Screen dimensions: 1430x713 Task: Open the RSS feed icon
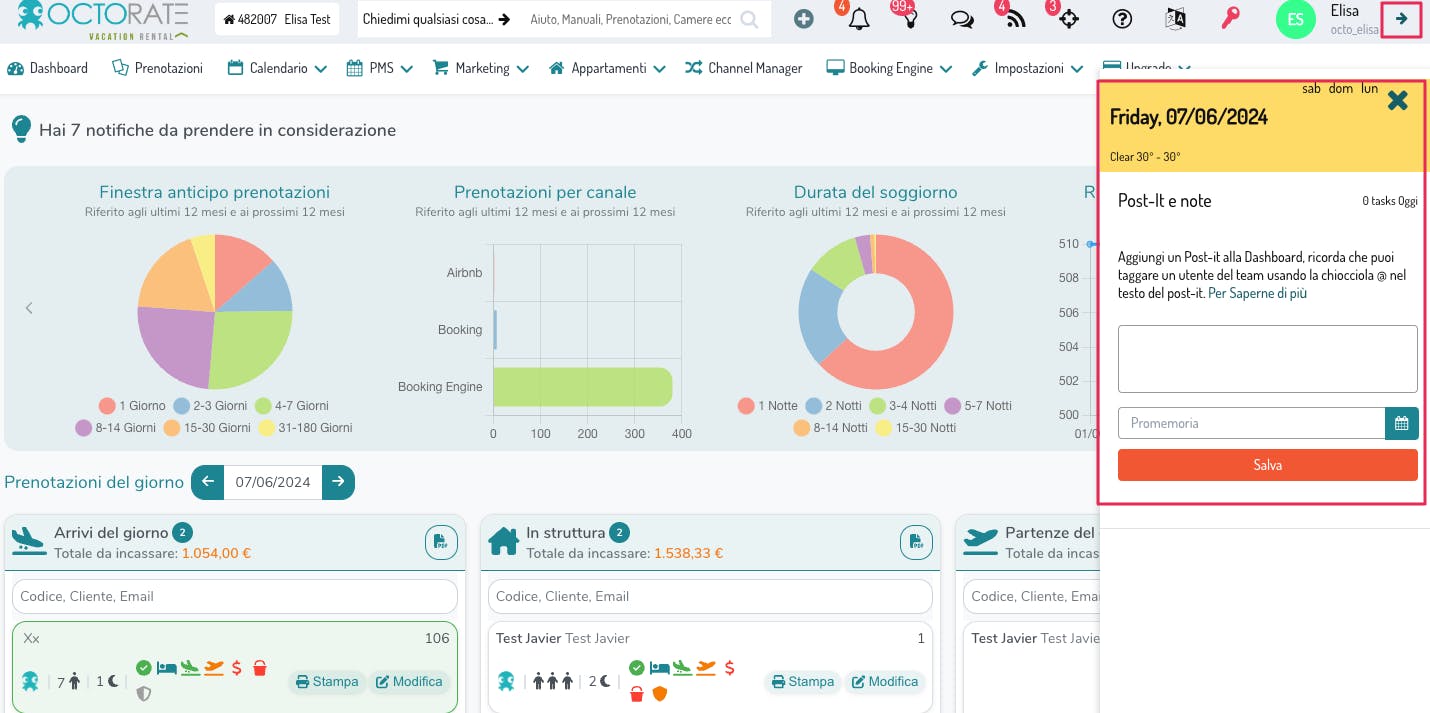pos(1016,19)
